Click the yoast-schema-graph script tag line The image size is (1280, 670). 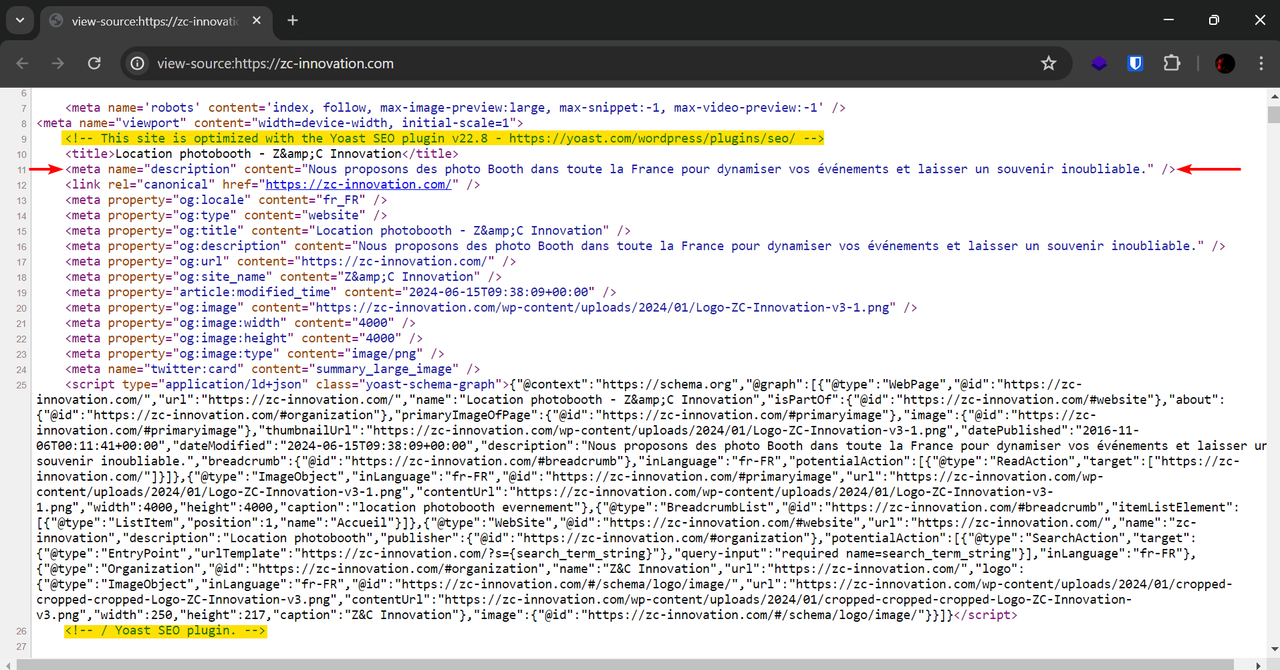pyautogui.click(x=286, y=383)
